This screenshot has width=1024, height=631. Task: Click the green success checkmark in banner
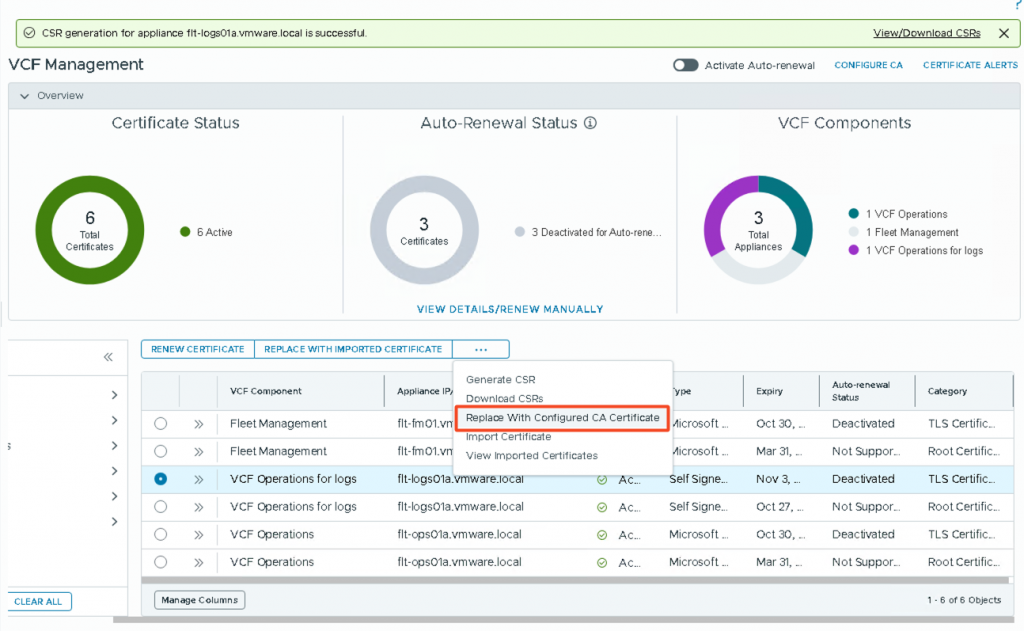tap(29, 33)
